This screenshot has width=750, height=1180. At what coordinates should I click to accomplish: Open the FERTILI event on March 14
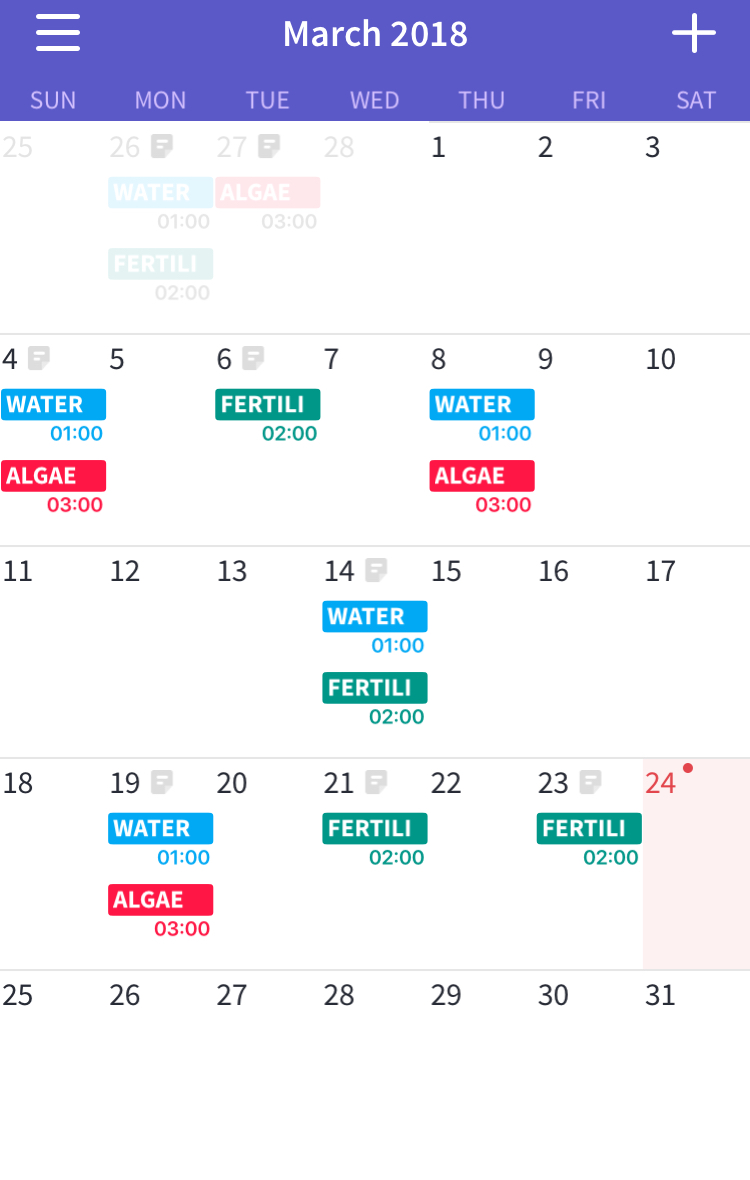(375, 688)
